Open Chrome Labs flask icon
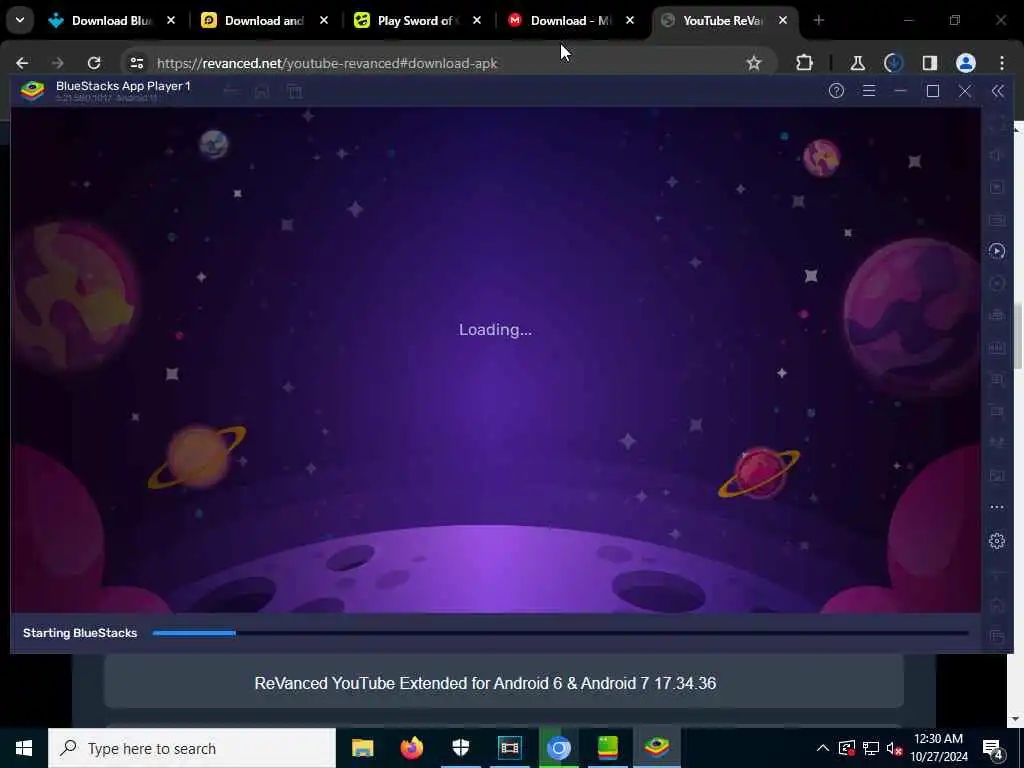 click(857, 63)
